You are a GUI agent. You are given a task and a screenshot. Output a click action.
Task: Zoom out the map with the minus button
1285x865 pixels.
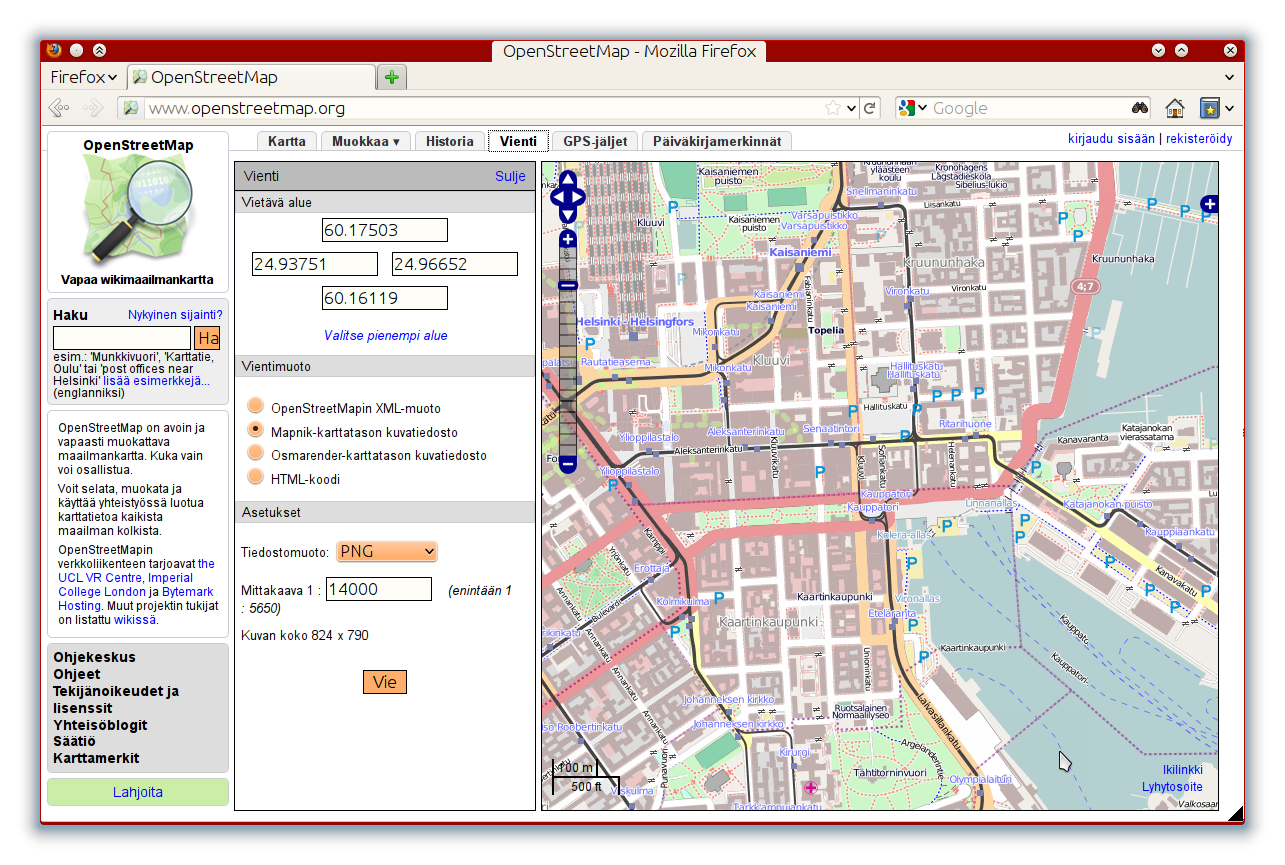(568, 463)
